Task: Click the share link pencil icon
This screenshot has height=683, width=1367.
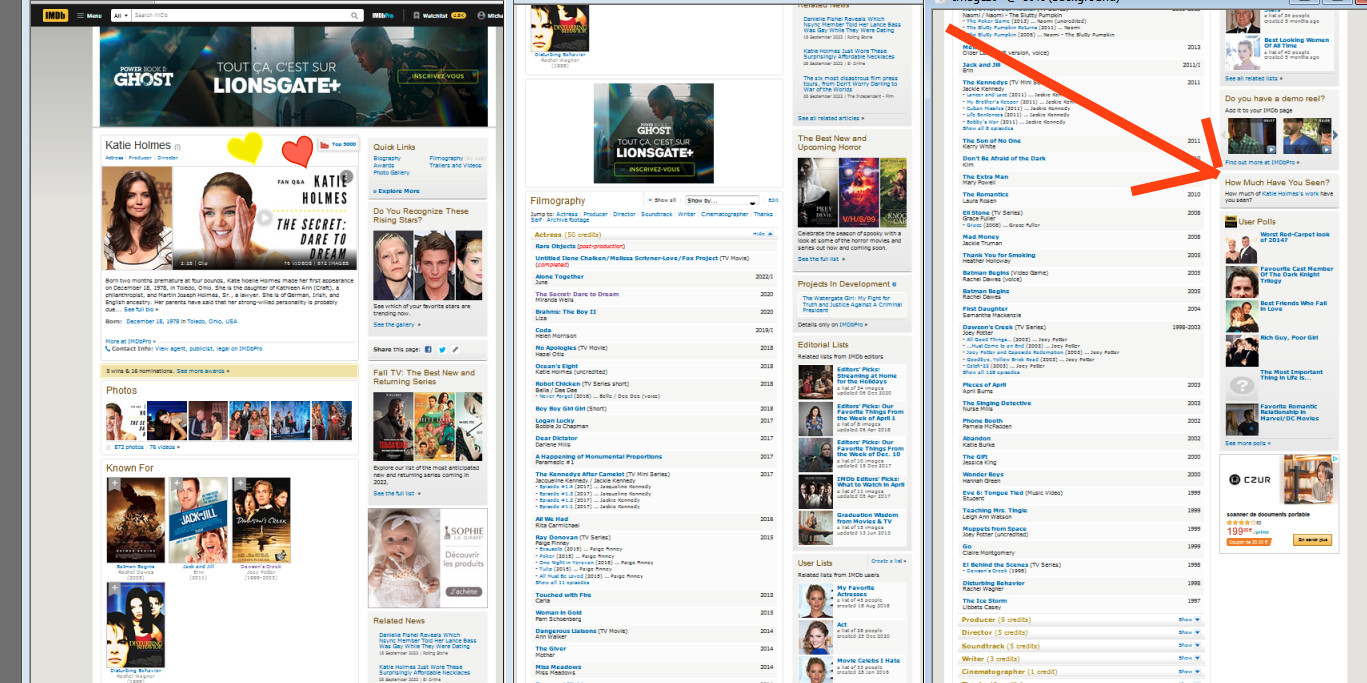Action: (454, 349)
